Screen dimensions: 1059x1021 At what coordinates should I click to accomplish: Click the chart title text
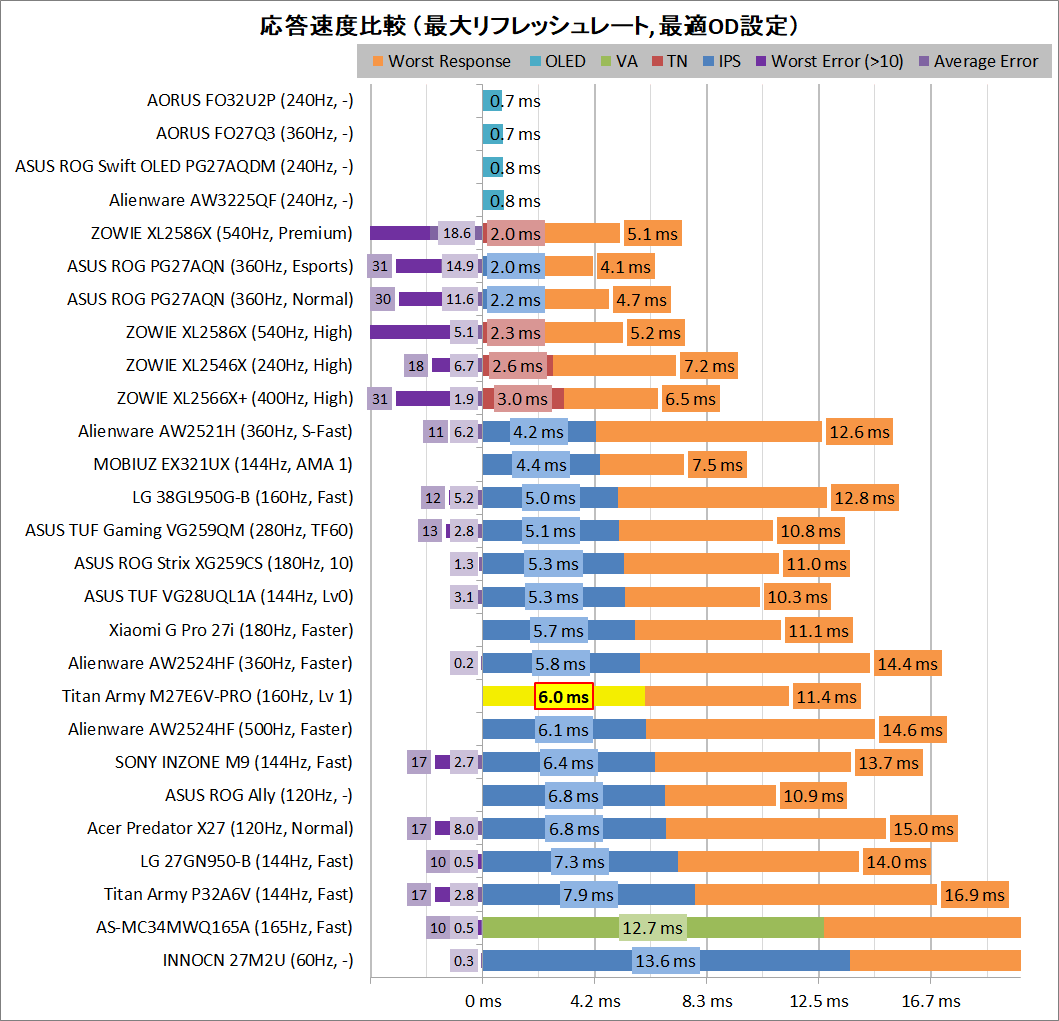[x=529, y=26]
